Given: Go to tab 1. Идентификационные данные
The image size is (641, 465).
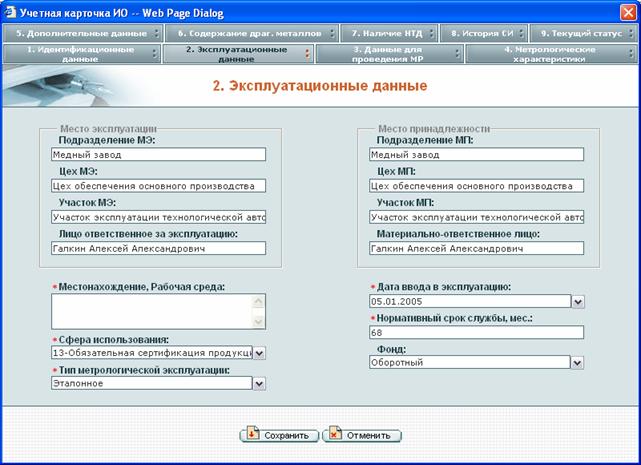Looking at the screenshot, I should pos(81,54).
